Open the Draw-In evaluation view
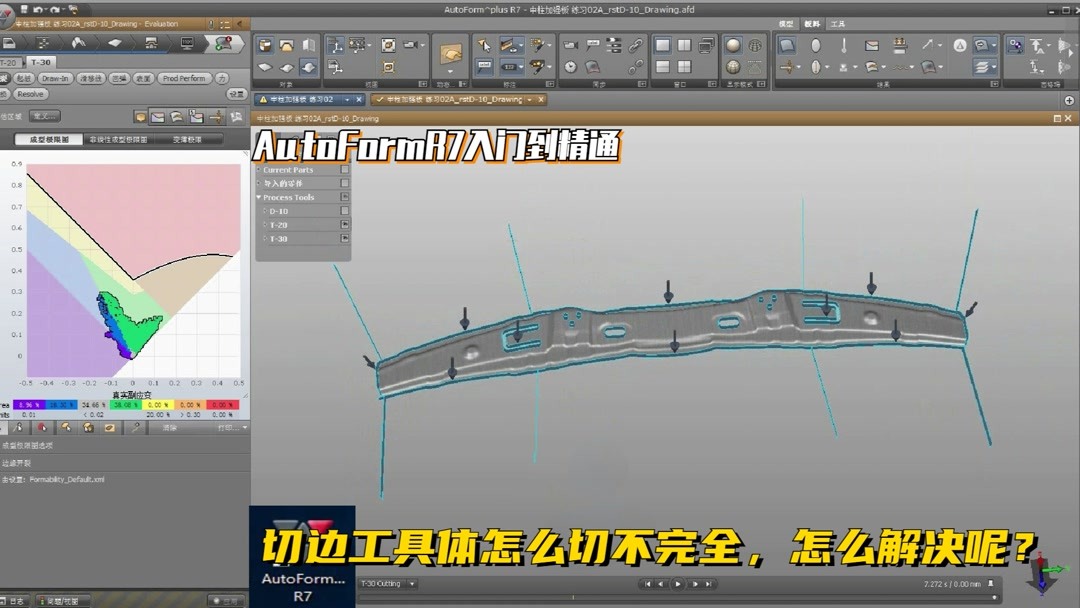The width and height of the screenshot is (1080, 608). tap(56, 78)
